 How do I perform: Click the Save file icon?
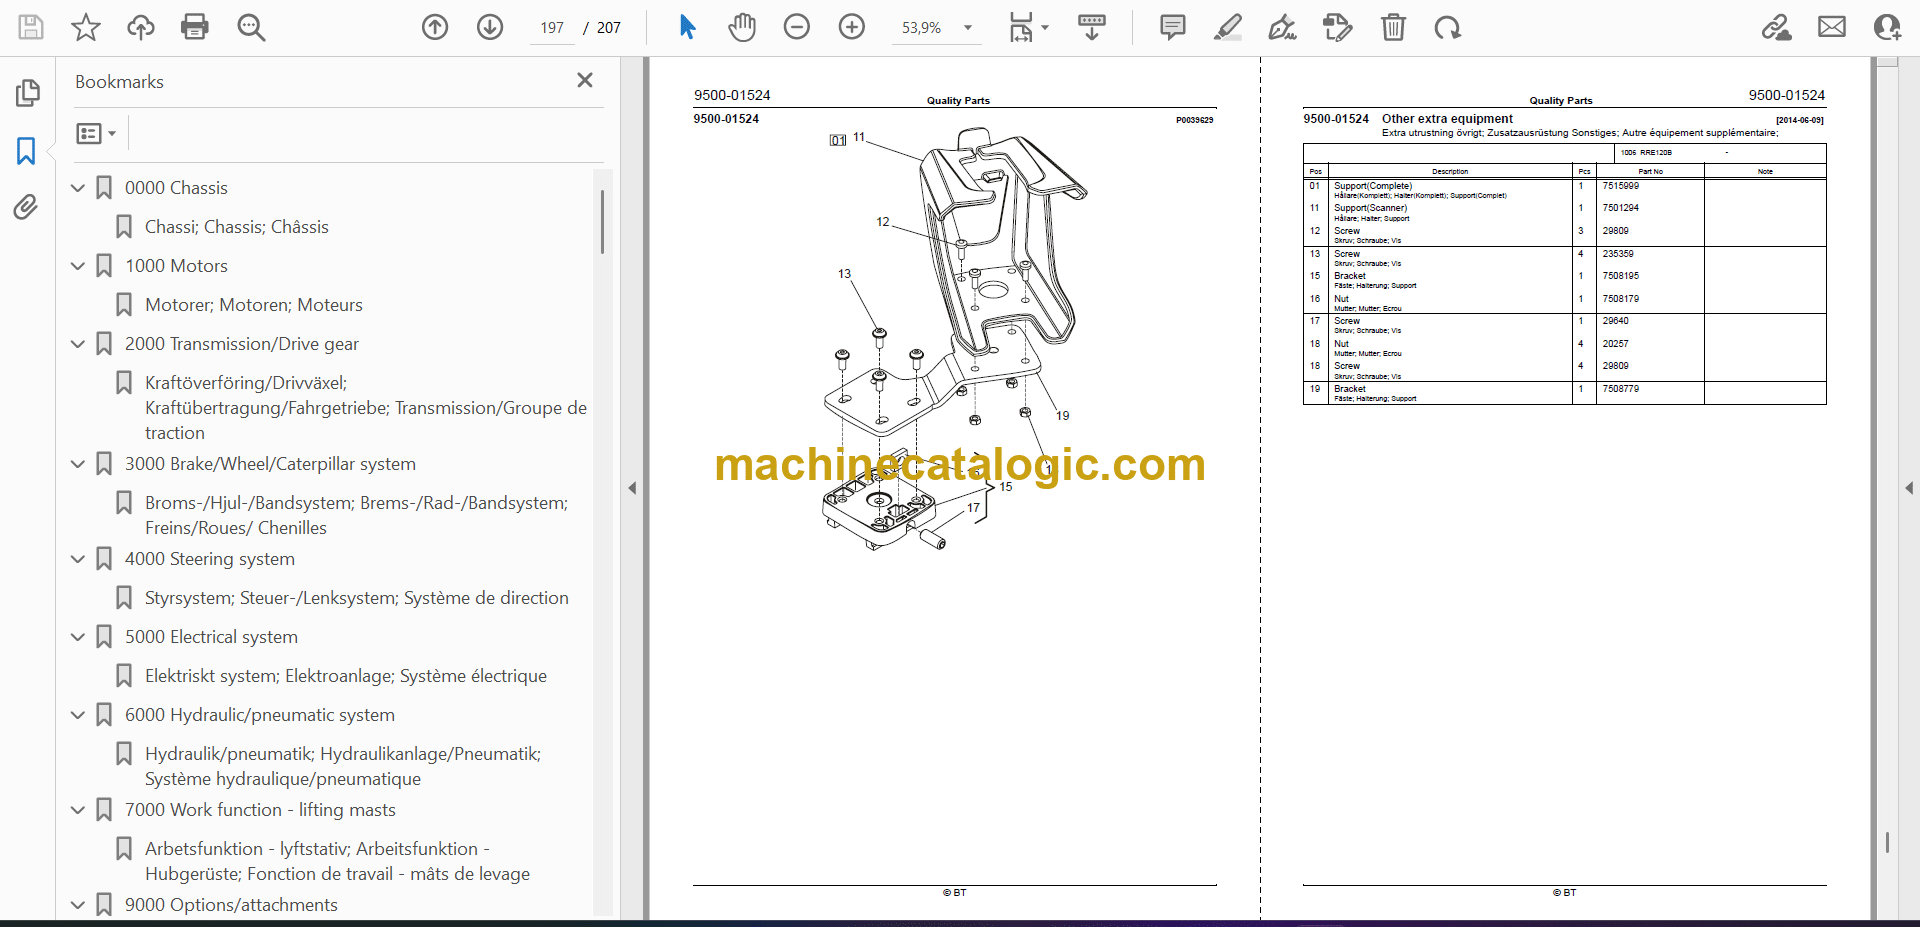[x=31, y=27]
